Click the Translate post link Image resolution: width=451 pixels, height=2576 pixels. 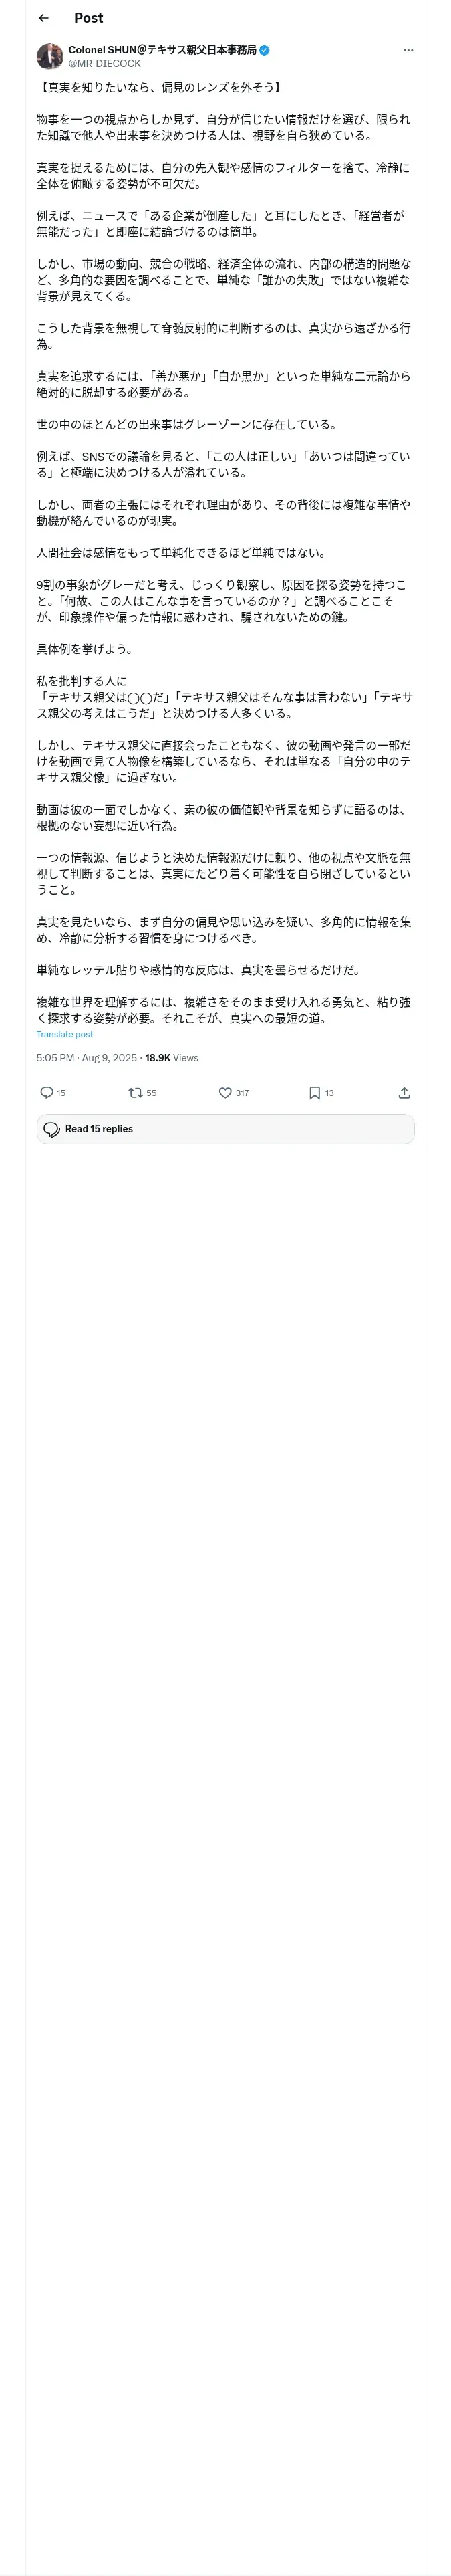click(x=65, y=1034)
